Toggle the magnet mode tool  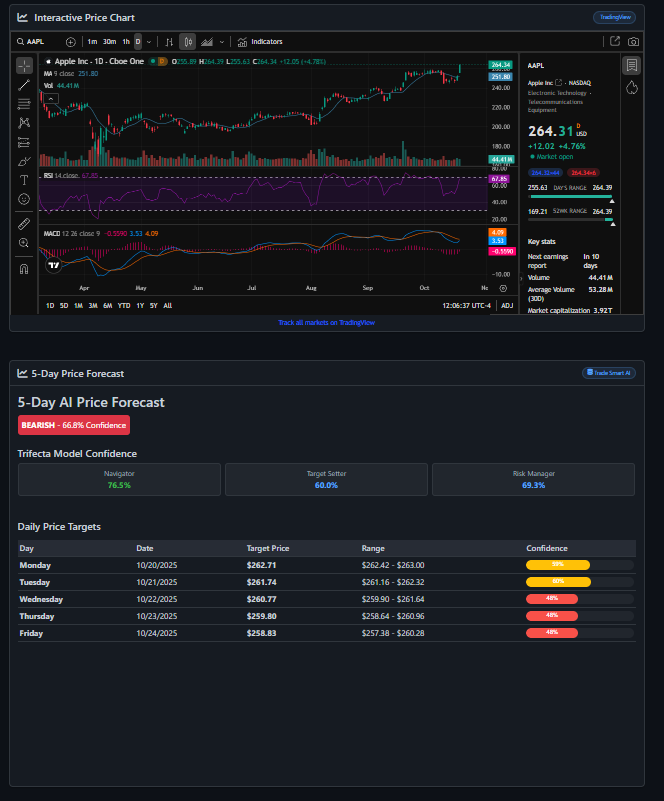tap(24, 268)
